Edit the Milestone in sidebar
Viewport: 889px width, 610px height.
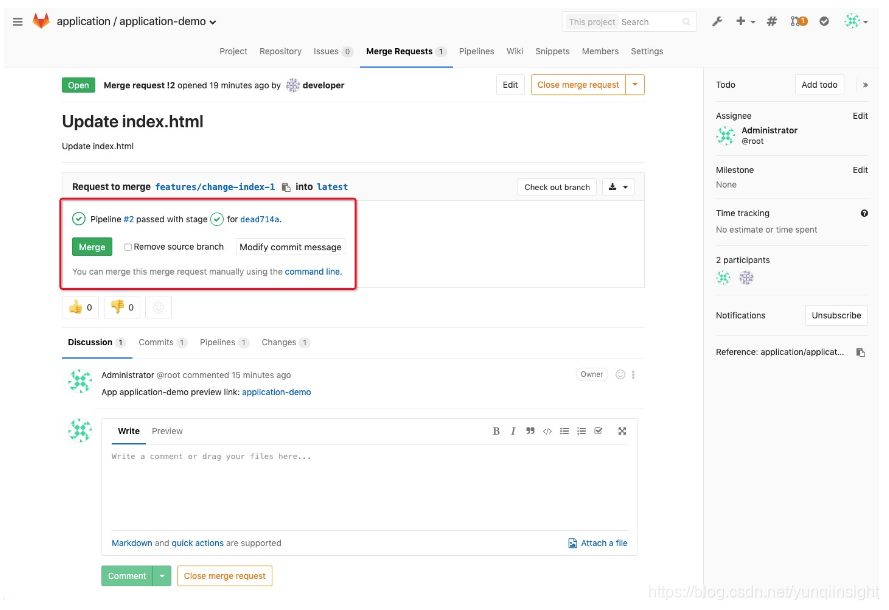[860, 170]
